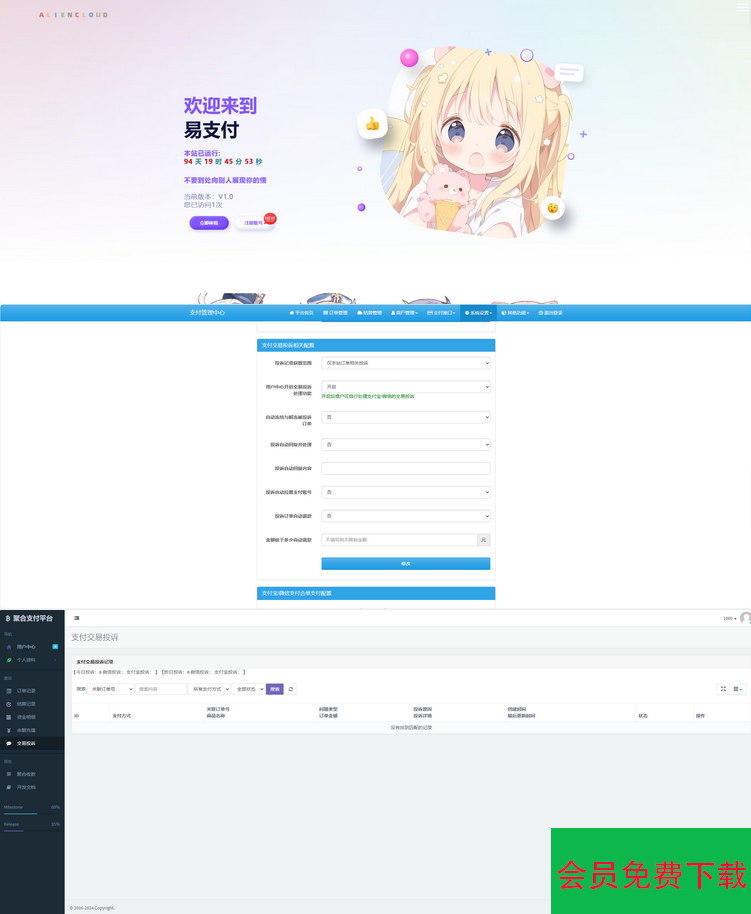
Task: Click the purple 立即体验 button
Action: pyautogui.click(x=209, y=223)
